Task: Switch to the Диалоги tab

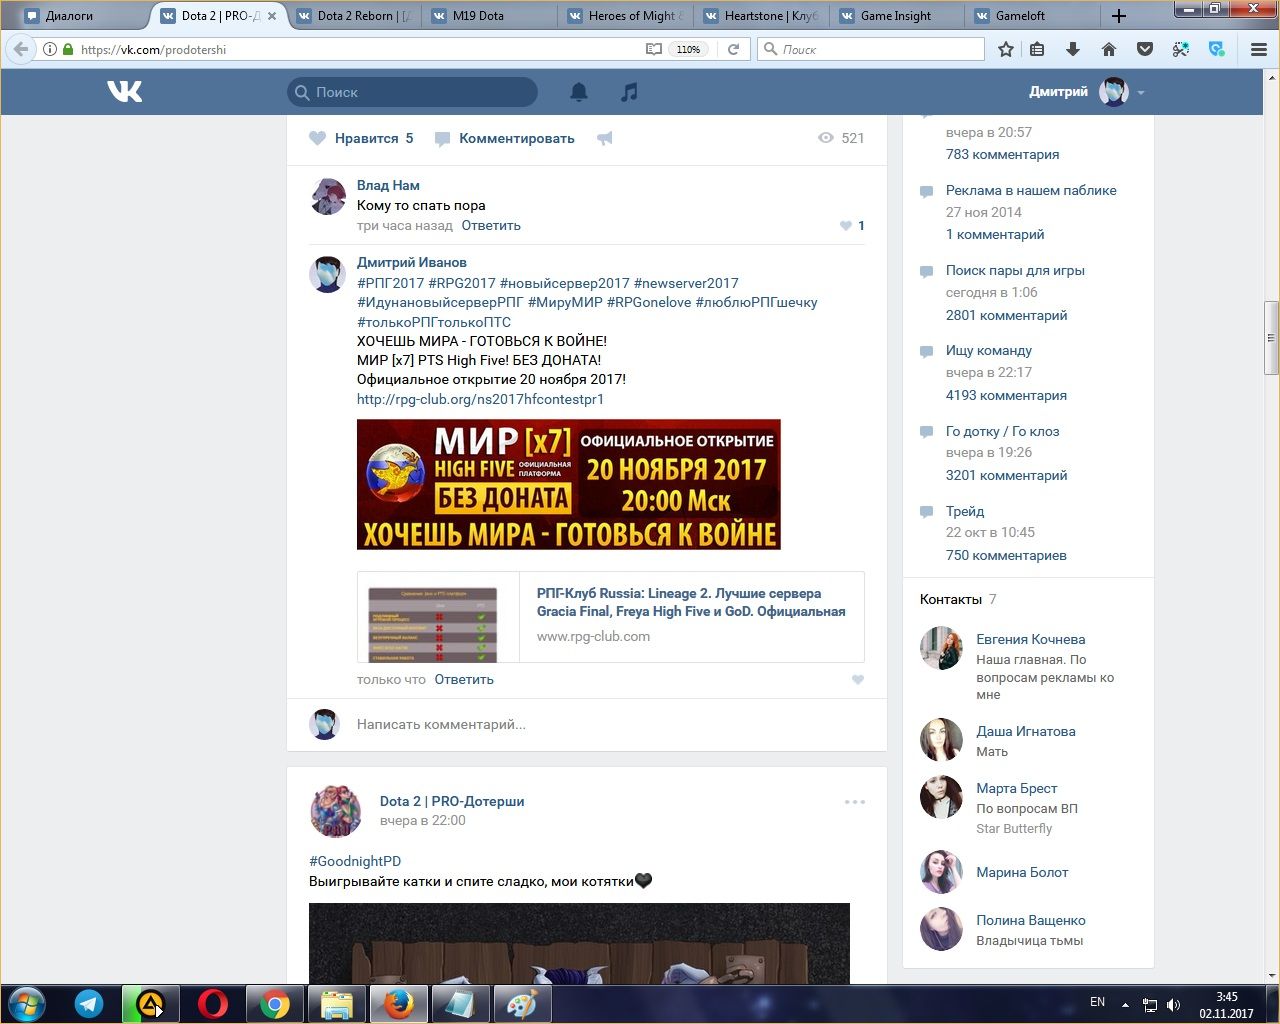Action: [69, 16]
